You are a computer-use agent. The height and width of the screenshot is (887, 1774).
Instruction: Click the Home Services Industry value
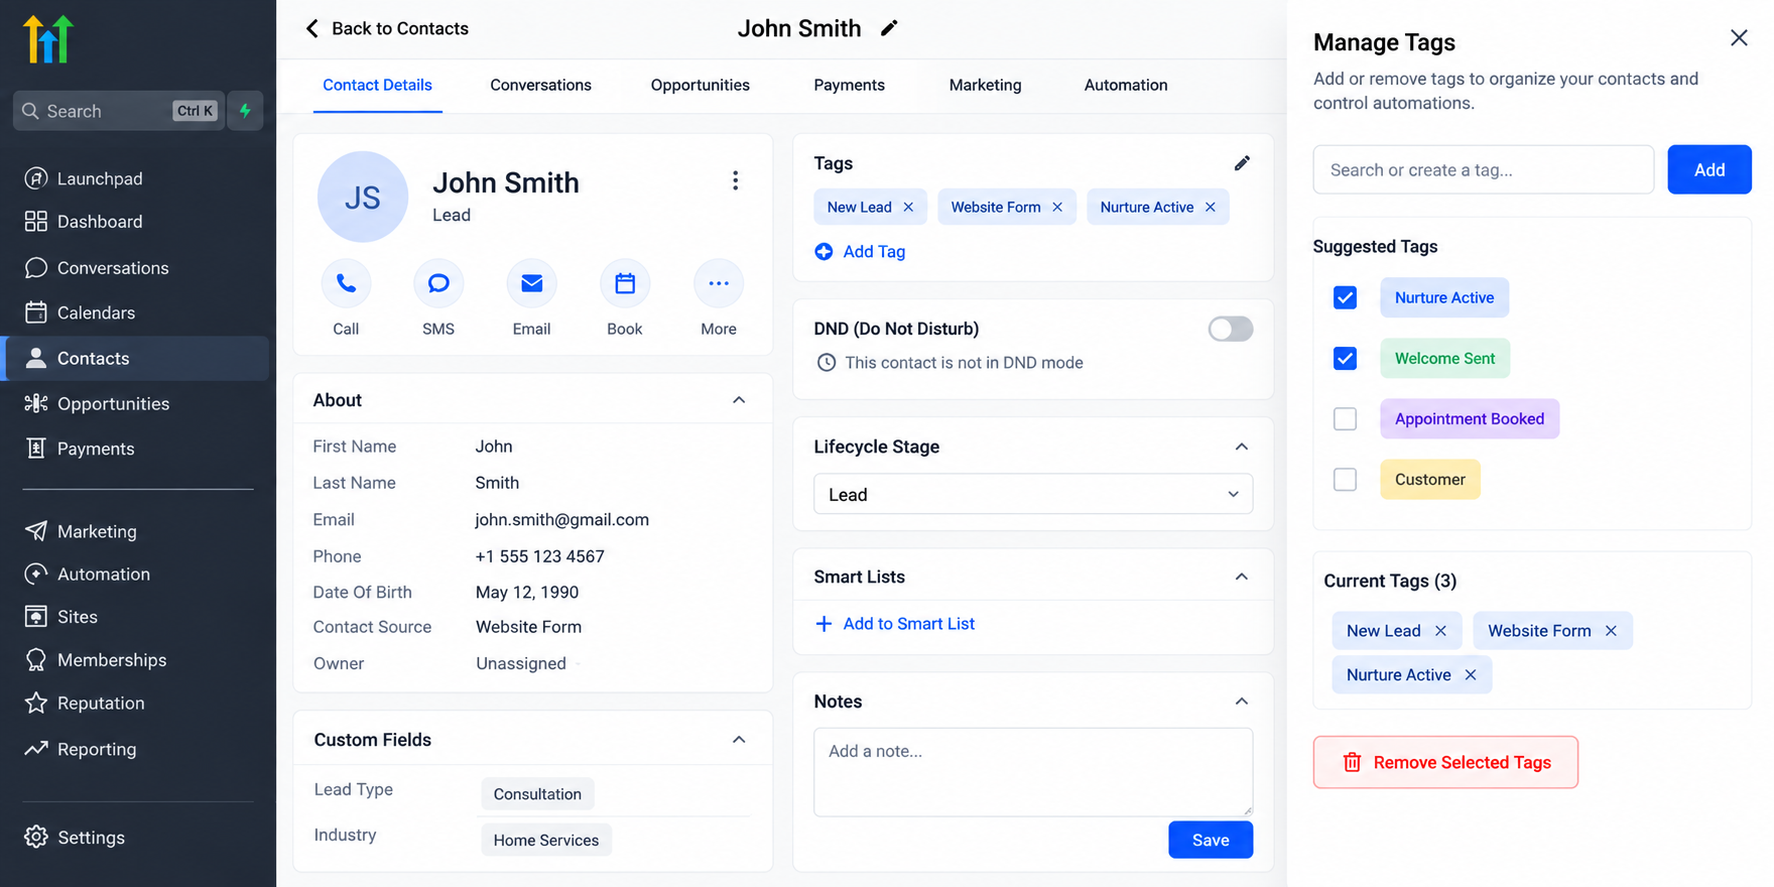click(546, 840)
